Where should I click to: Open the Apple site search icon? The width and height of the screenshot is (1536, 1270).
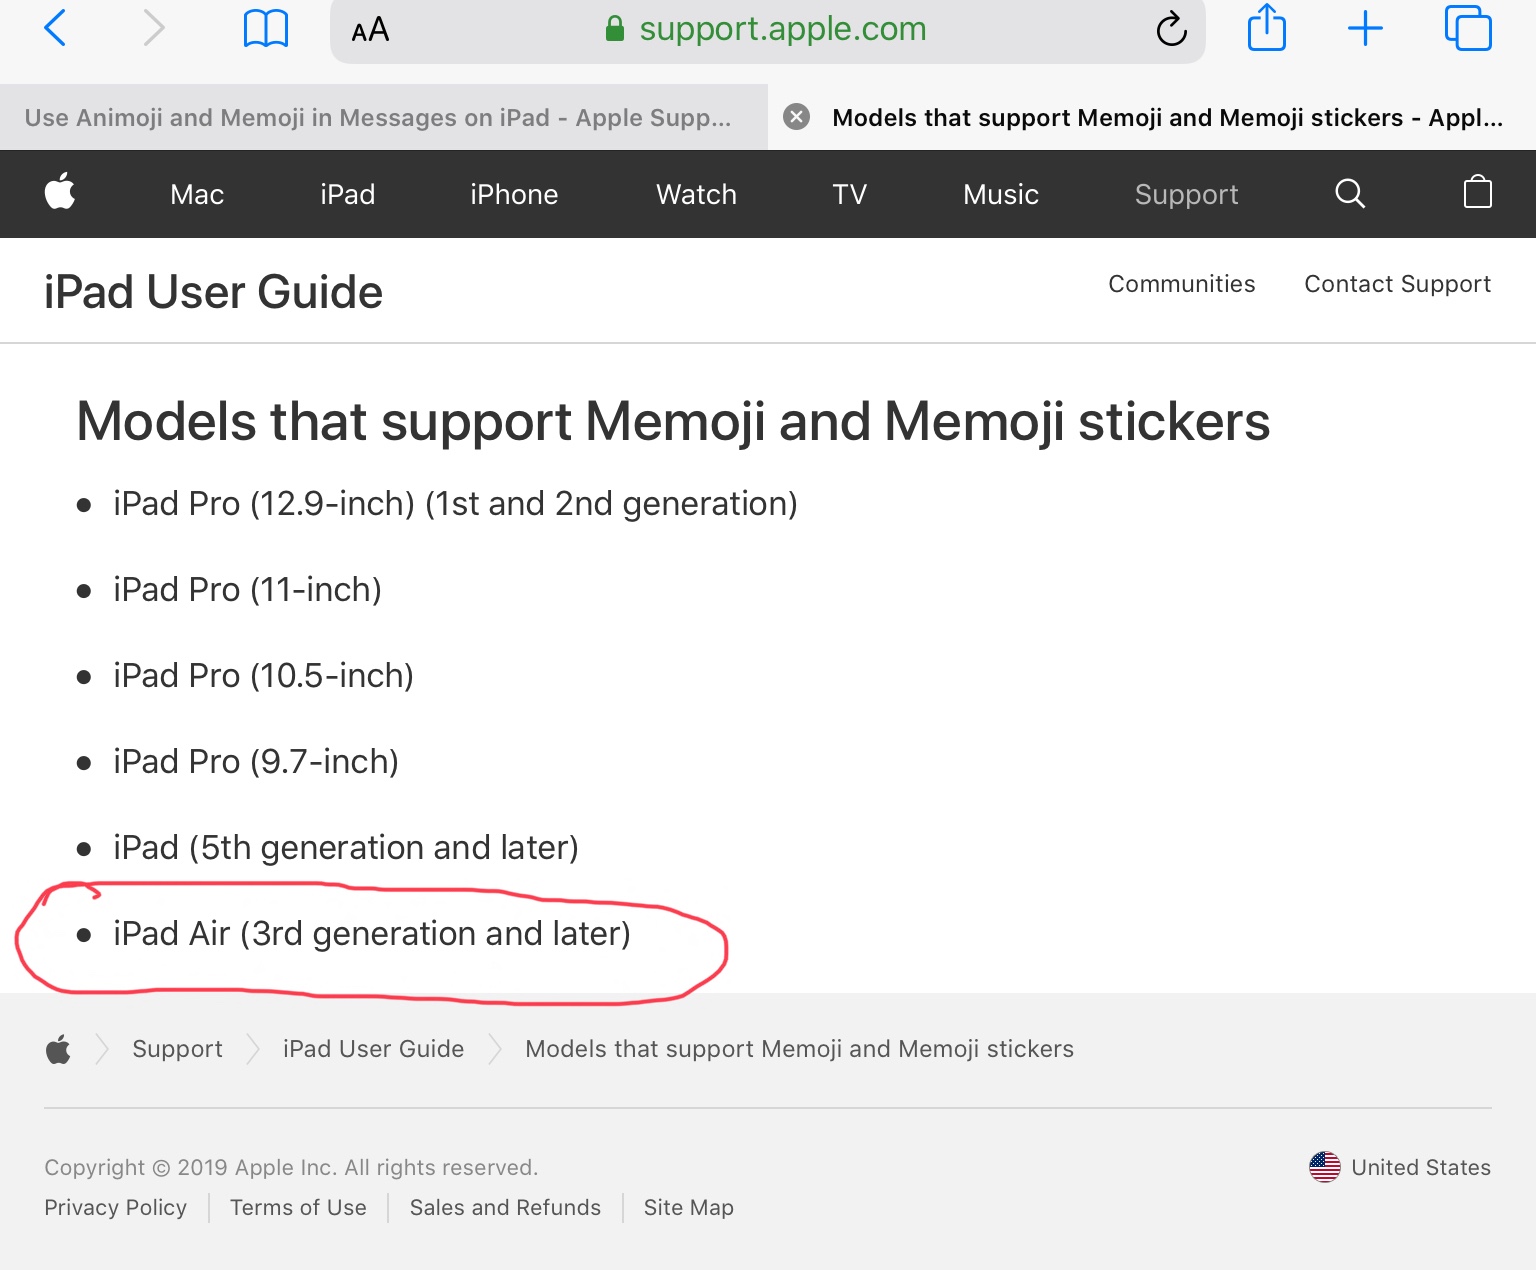tap(1349, 193)
